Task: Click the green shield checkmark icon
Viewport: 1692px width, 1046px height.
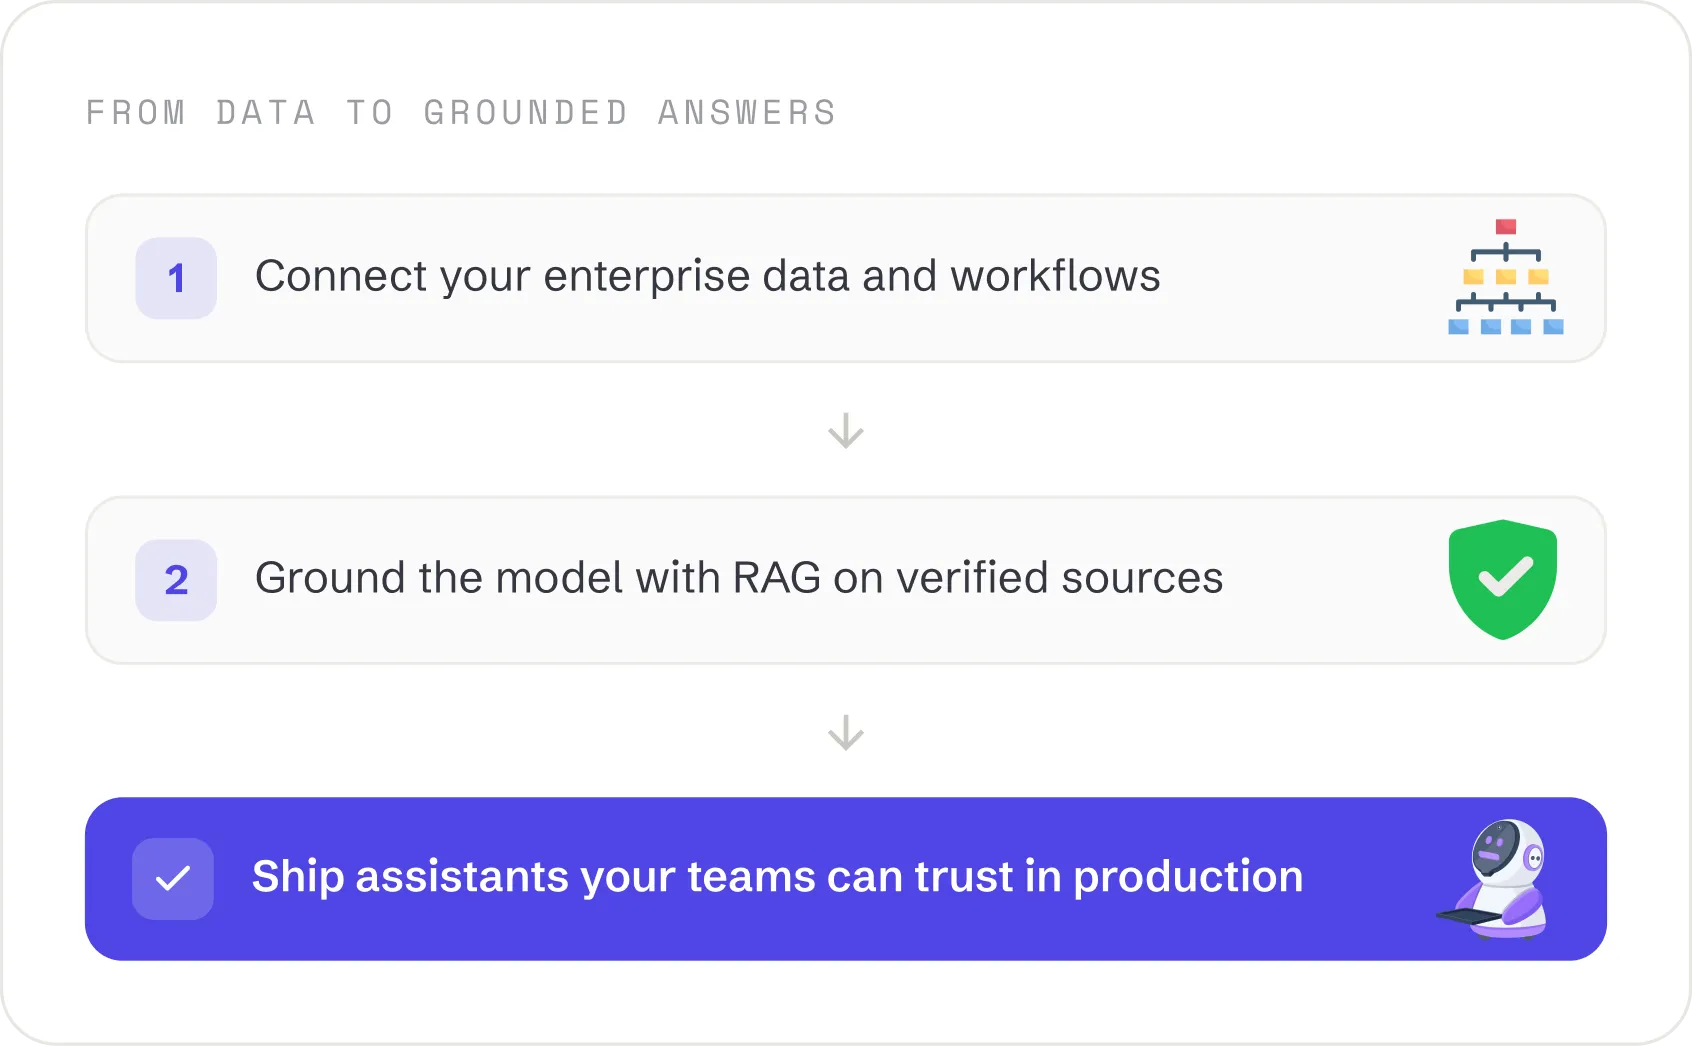Action: click(1503, 579)
